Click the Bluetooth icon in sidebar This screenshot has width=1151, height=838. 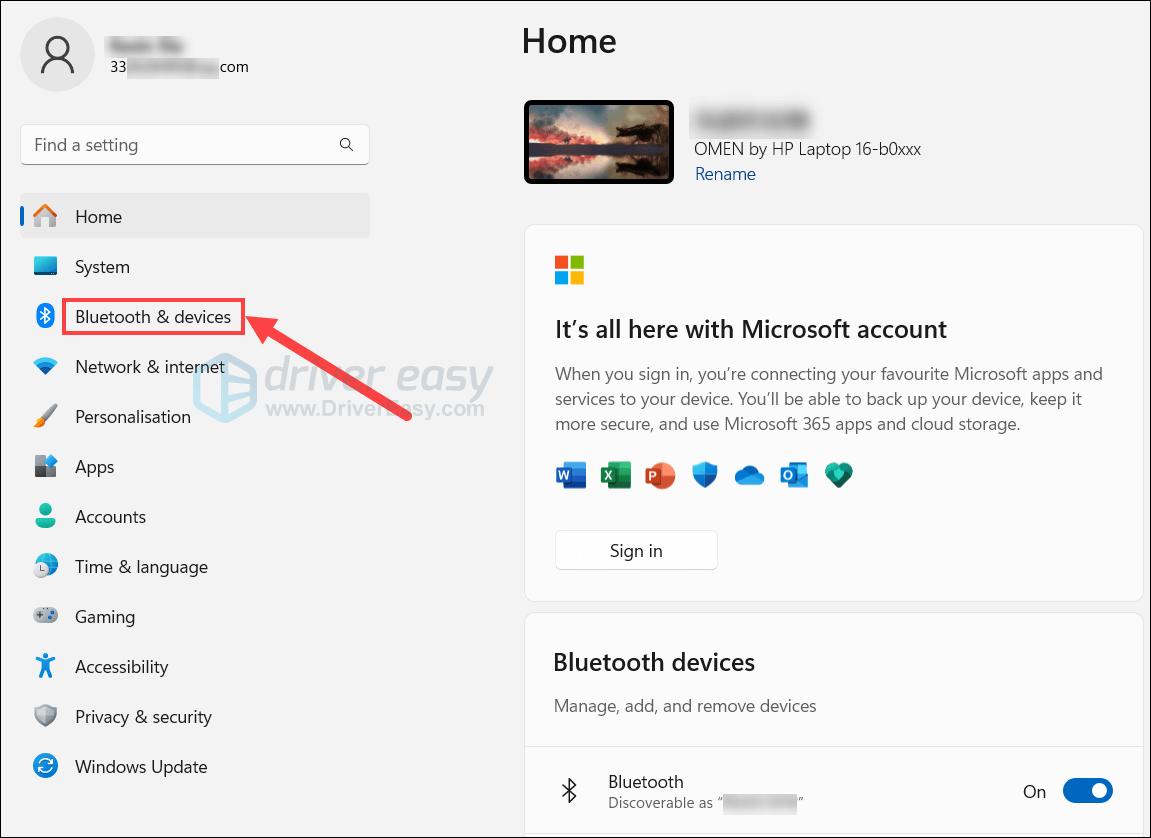46,316
